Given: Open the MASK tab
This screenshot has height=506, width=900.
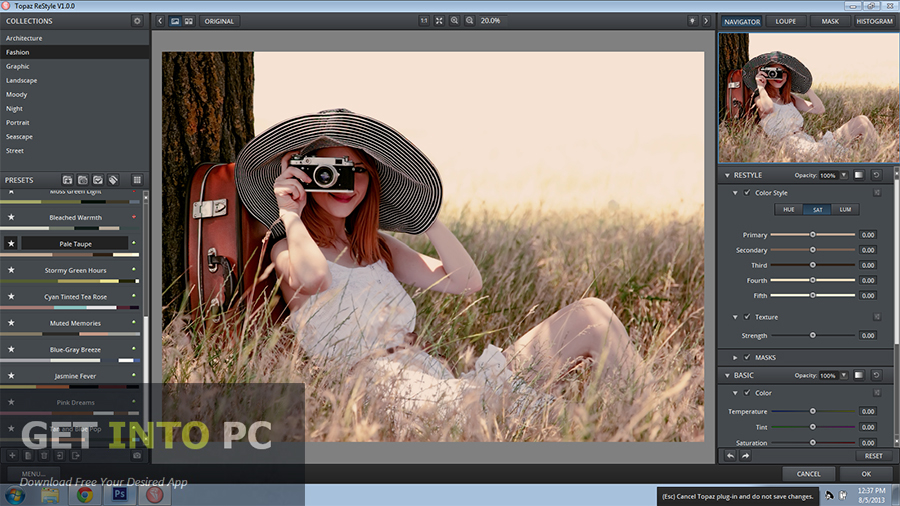Looking at the screenshot, I should [830, 21].
